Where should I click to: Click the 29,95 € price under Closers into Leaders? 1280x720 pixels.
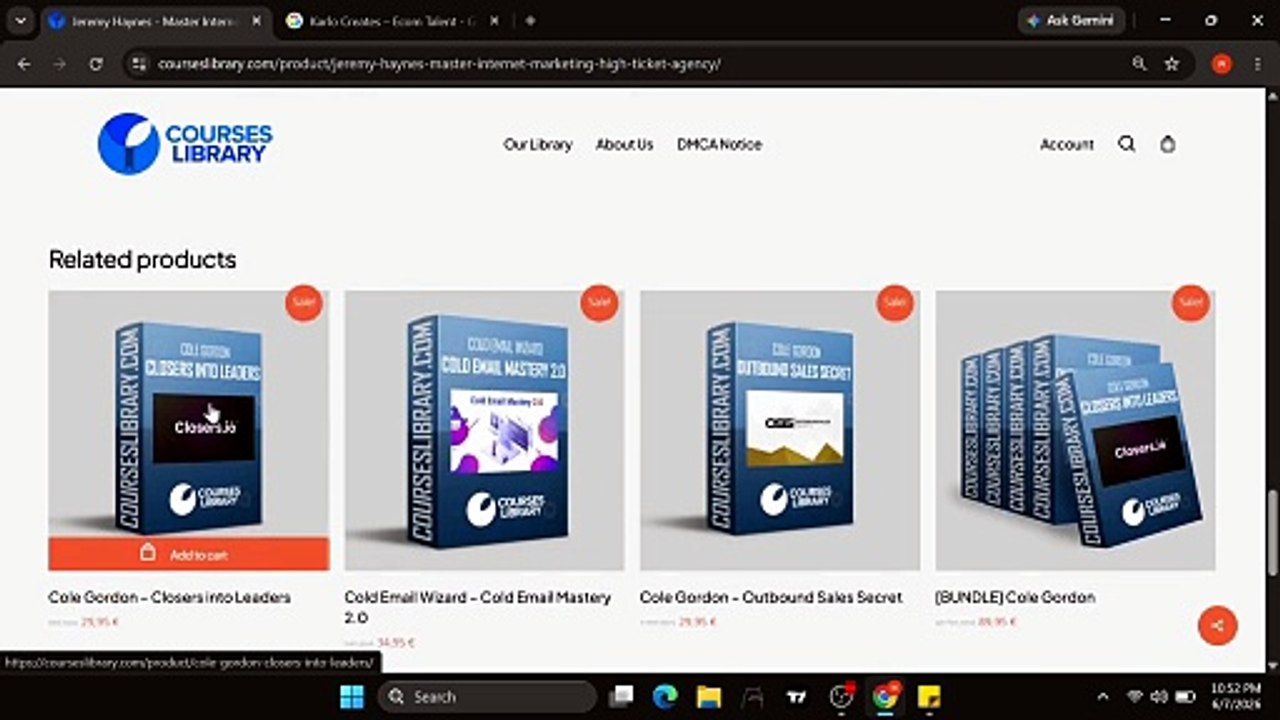tap(100, 622)
